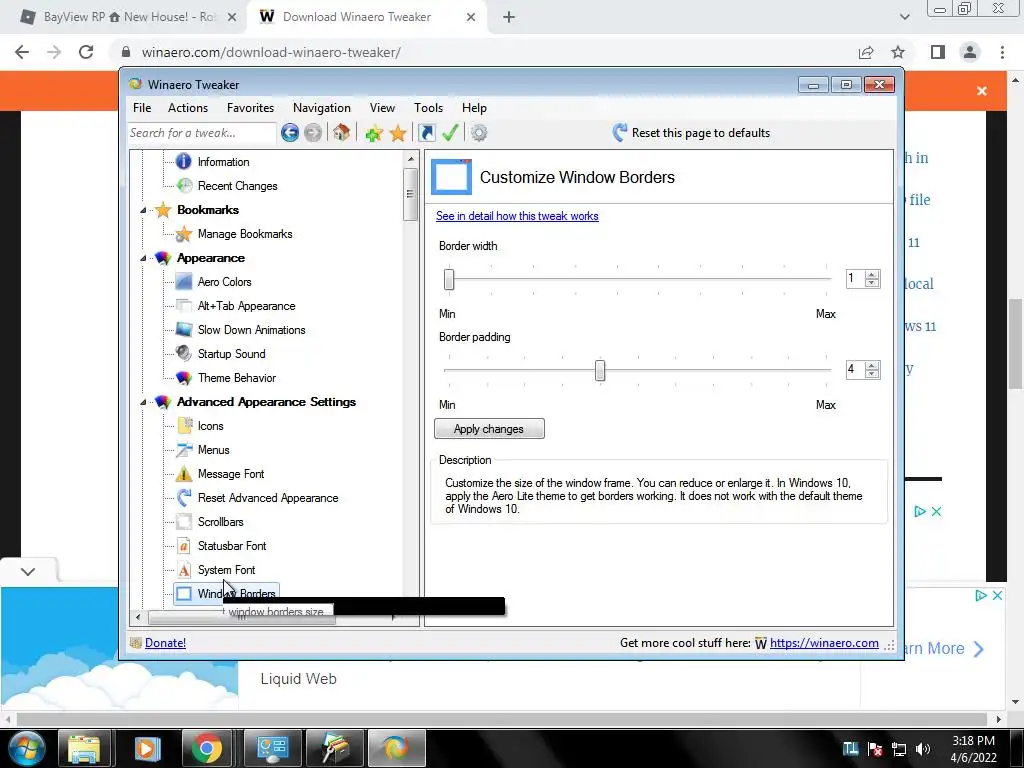Select Statusbar Font tweak
This screenshot has width=1024, height=768.
point(232,546)
